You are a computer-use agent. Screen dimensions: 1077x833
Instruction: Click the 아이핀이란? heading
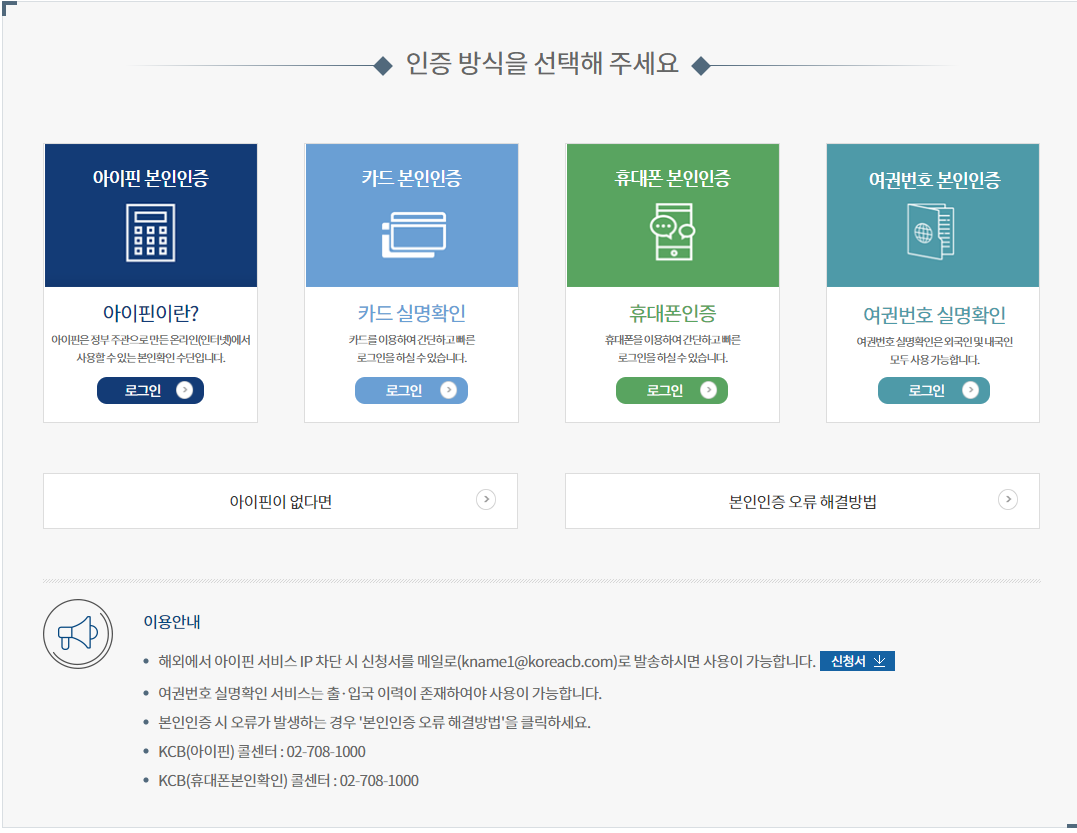click(x=150, y=313)
